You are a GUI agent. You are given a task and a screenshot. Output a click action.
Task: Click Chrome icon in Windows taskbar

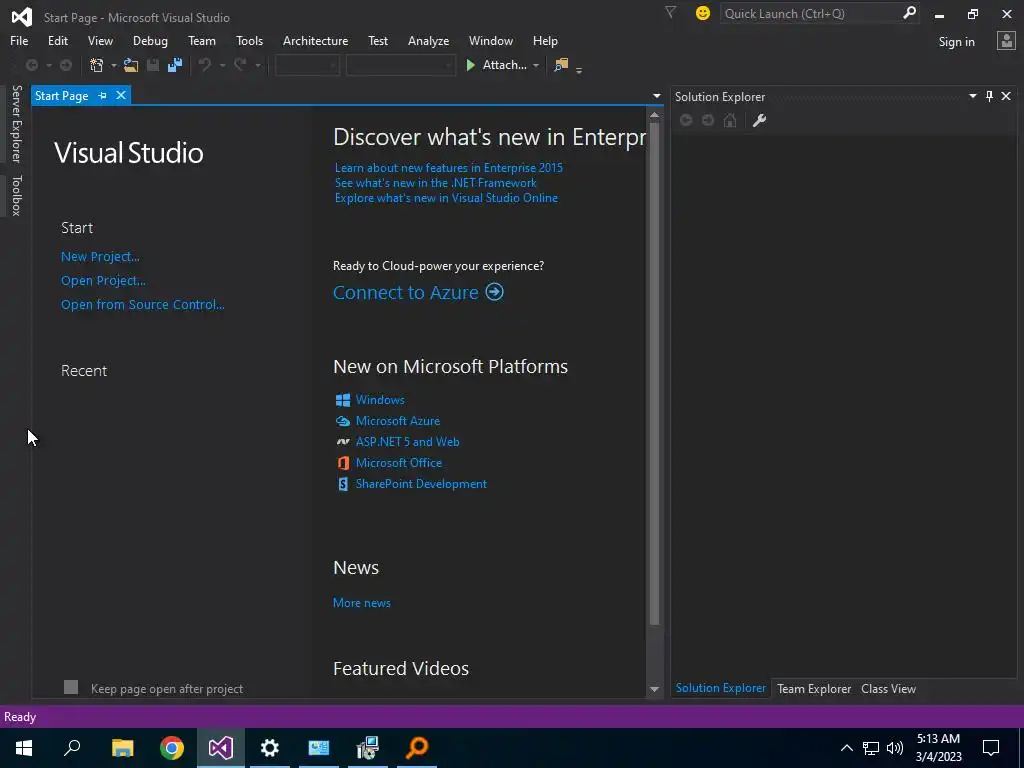(172, 748)
